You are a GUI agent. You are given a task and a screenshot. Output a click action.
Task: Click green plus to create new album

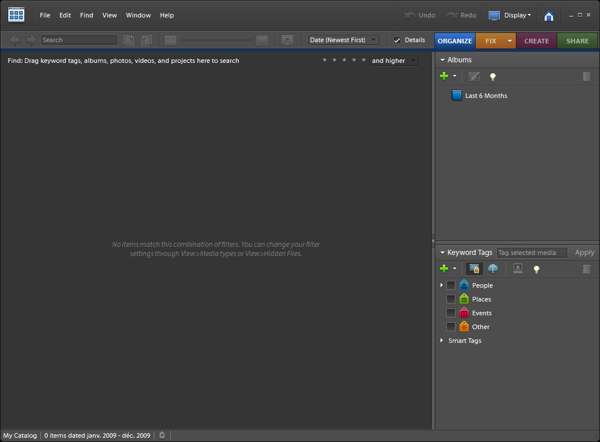[444, 76]
